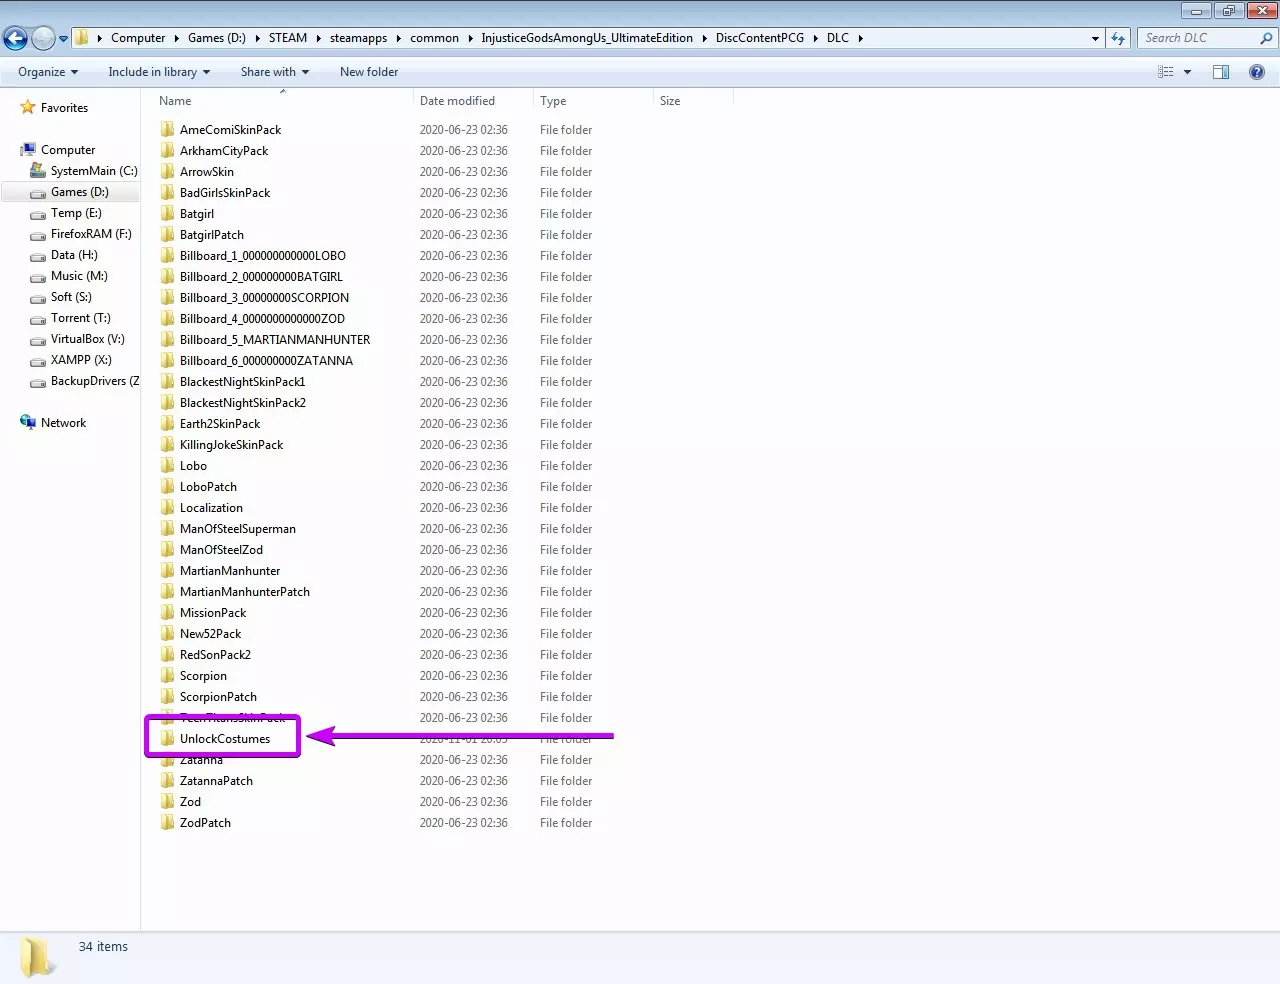Expand the breadcrumb arrow after DLC
1280x984 pixels.
click(860, 38)
